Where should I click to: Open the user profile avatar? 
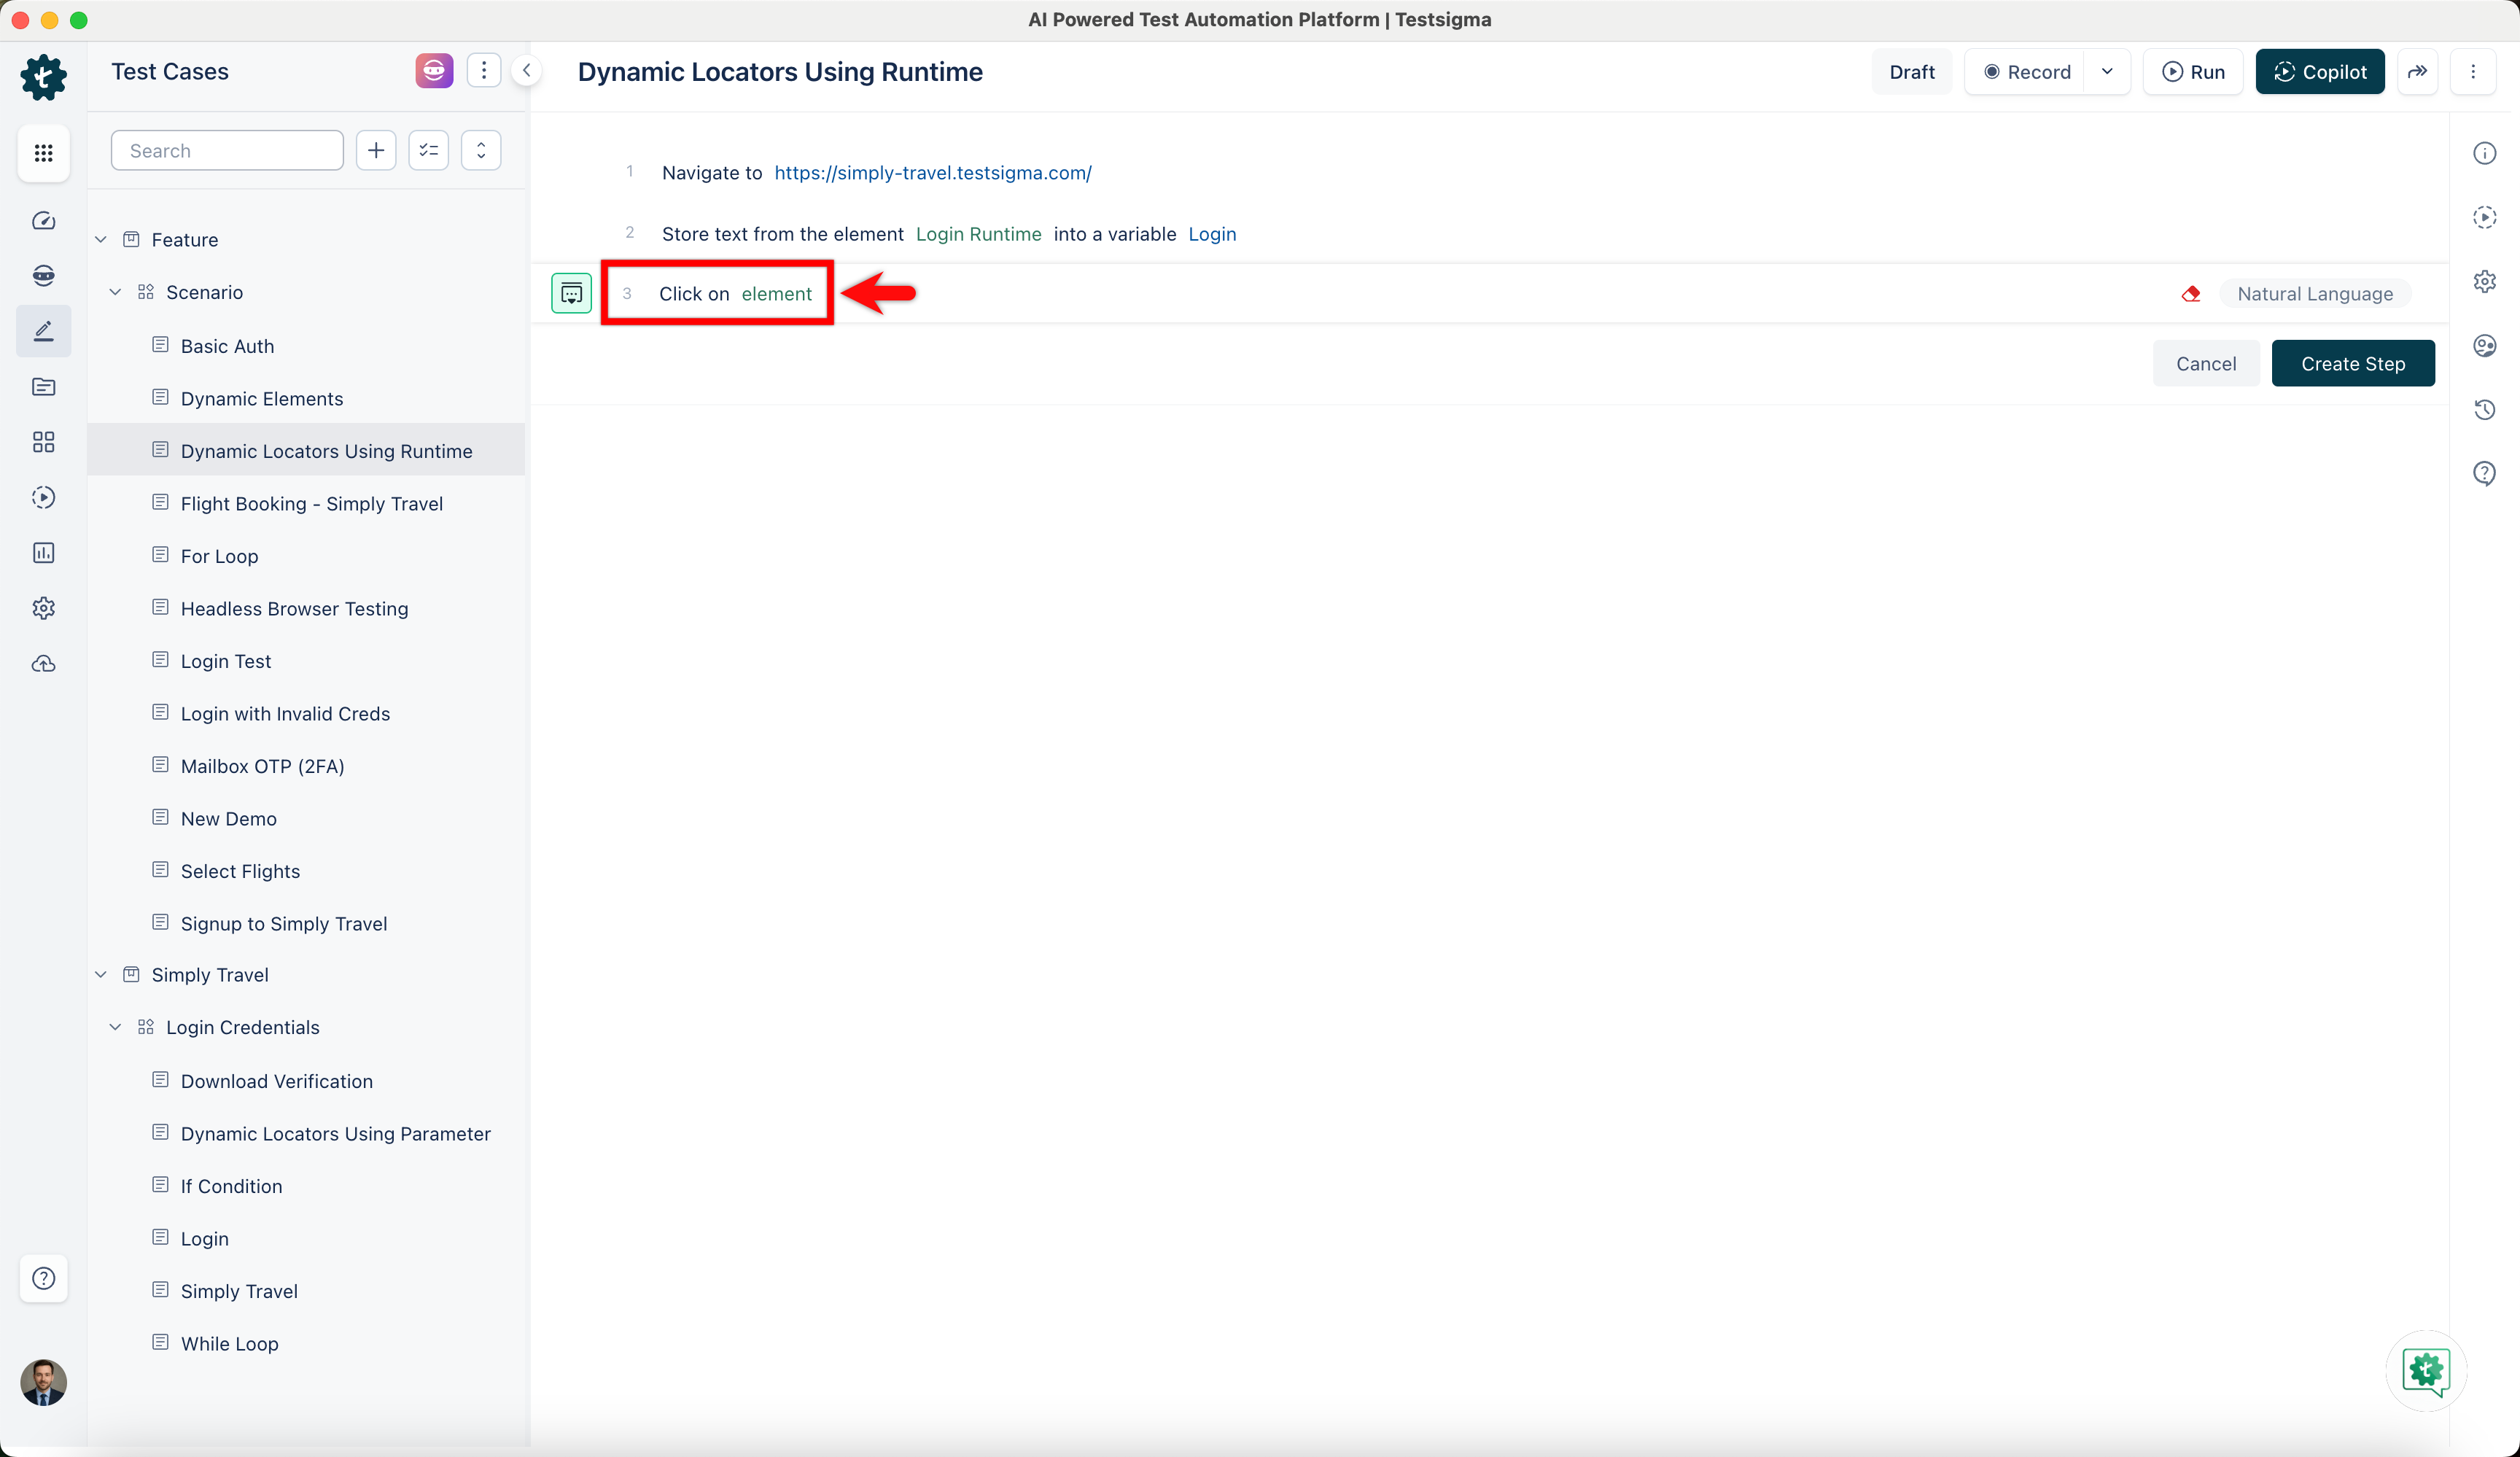[43, 1382]
